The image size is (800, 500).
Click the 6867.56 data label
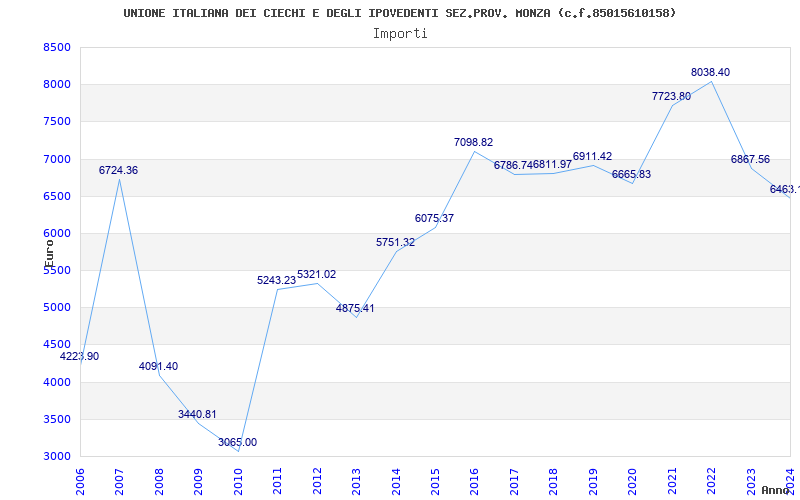pos(751,159)
